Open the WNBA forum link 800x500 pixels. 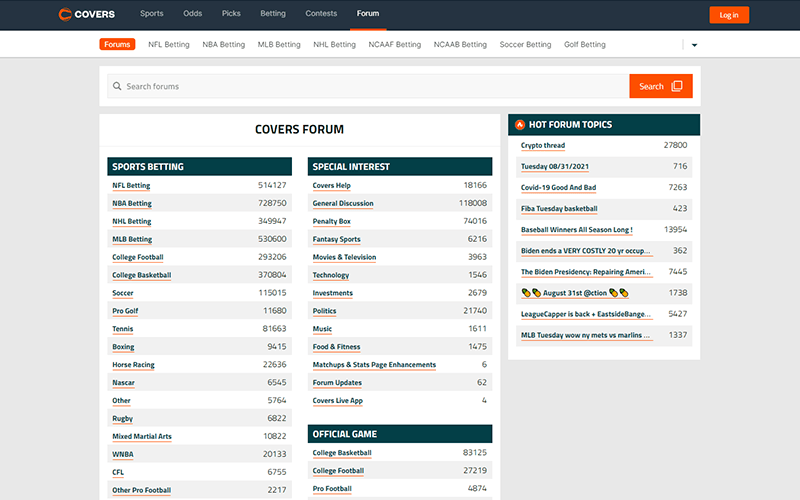[x=123, y=454]
